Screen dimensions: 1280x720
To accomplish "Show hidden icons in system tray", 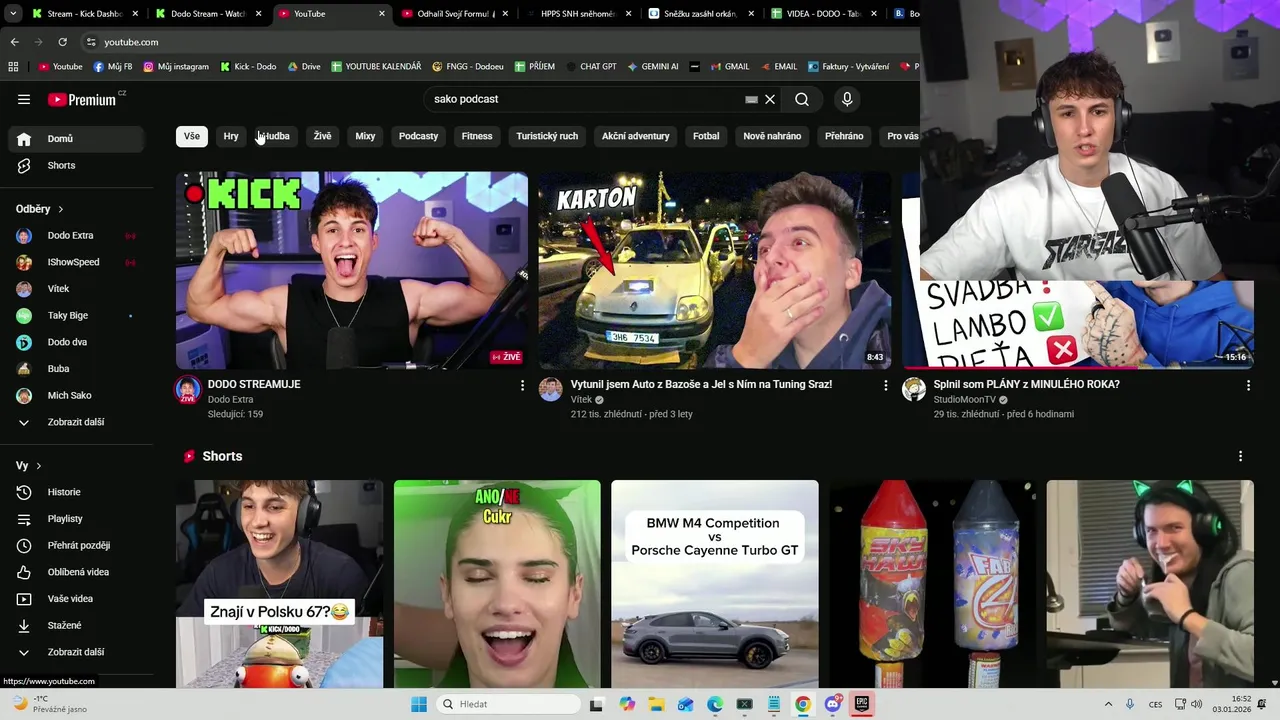I will [x=1108, y=704].
